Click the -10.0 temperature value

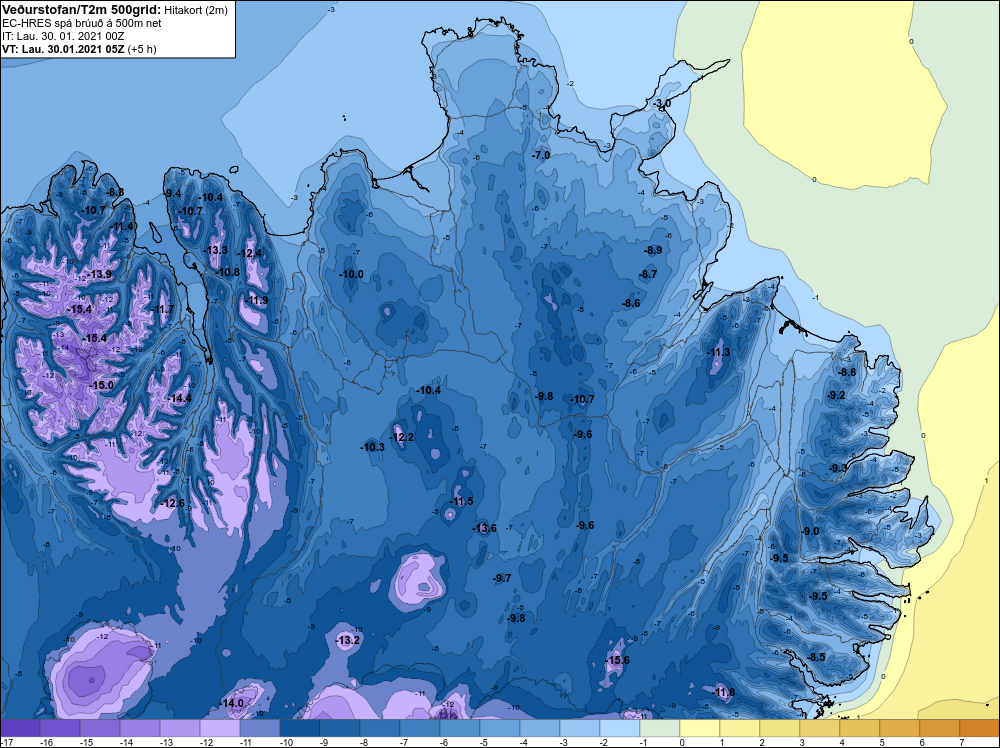[x=352, y=274]
